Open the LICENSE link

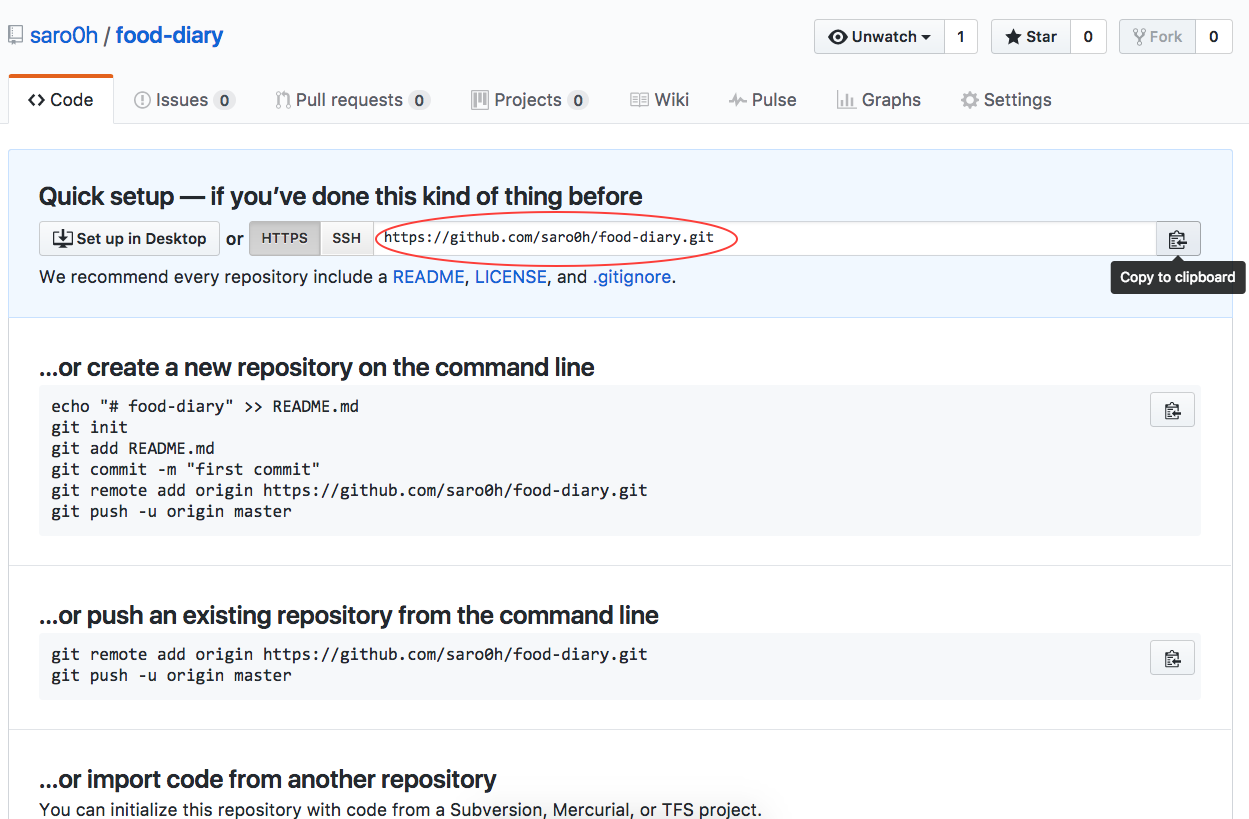pyautogui.click(x=511, y=277)
